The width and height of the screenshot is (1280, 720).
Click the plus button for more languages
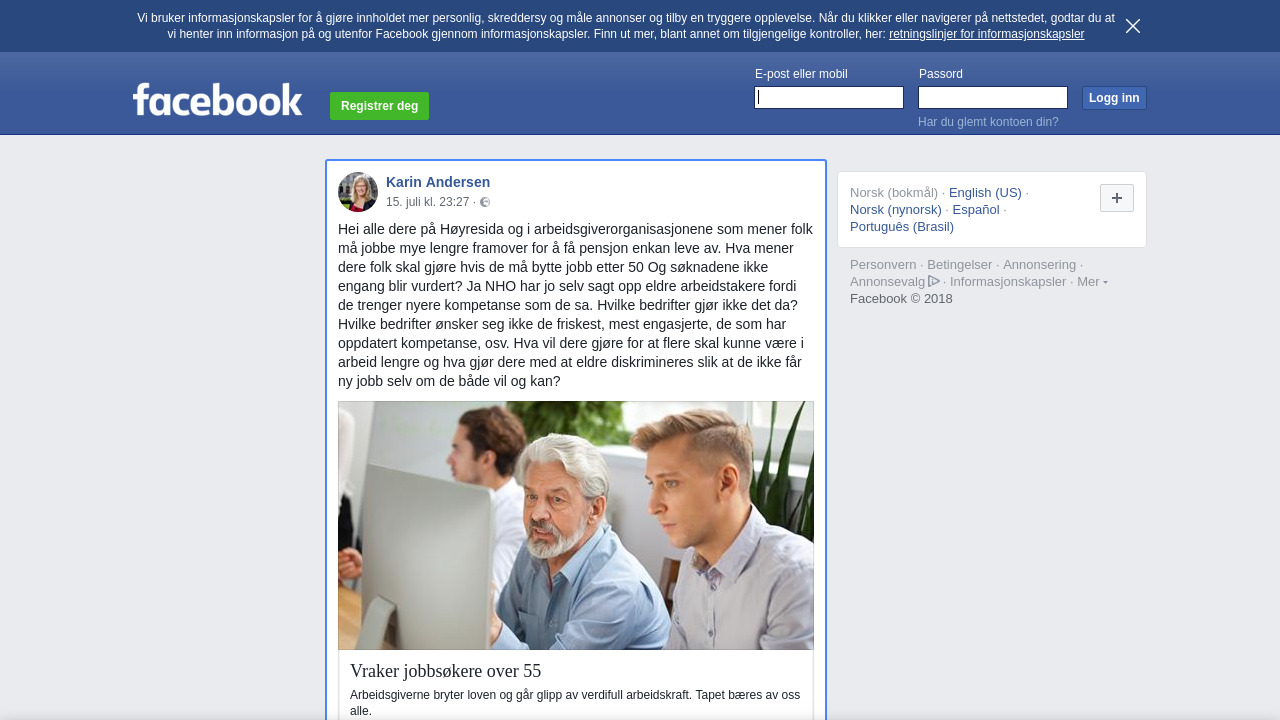1117,198
